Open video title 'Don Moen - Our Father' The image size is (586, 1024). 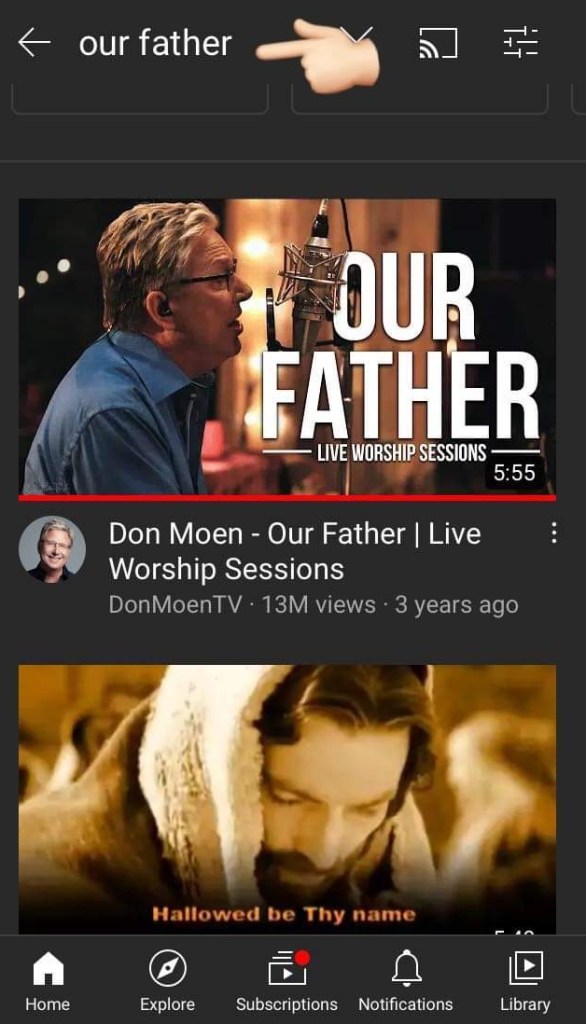tap(295, 551)
